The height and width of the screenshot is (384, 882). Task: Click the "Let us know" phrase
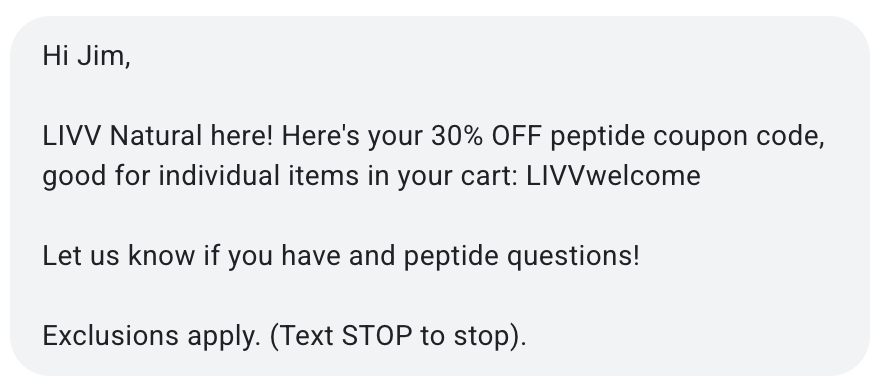pos(119,256)
